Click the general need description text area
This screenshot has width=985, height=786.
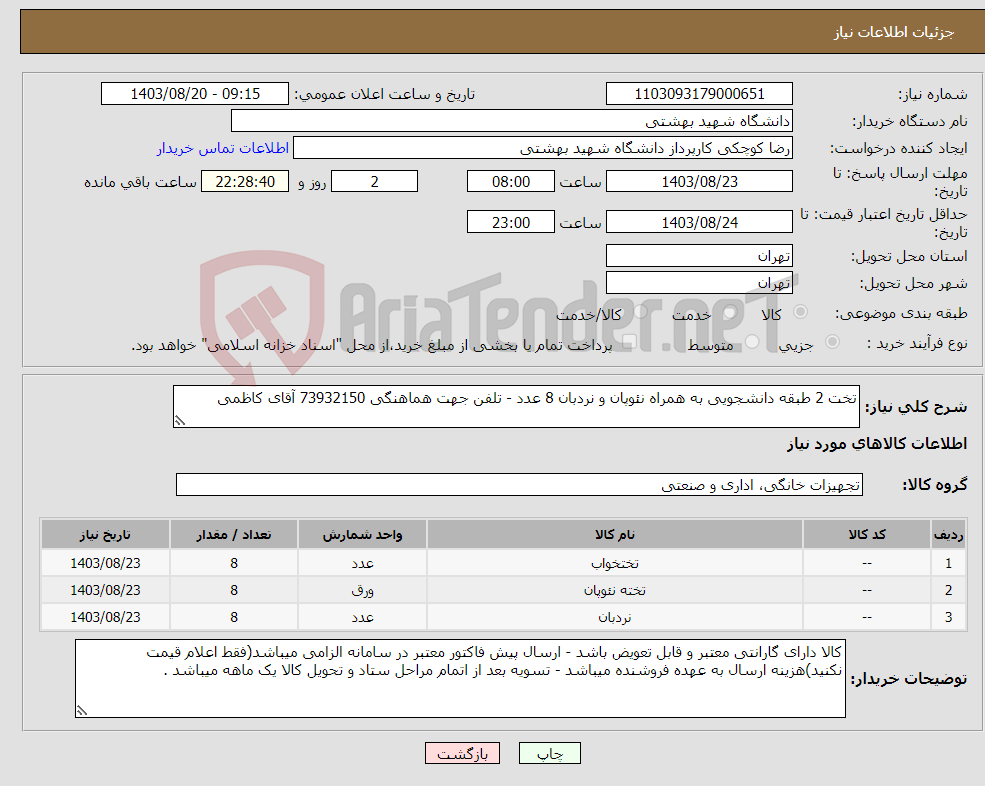click(516, 407)
